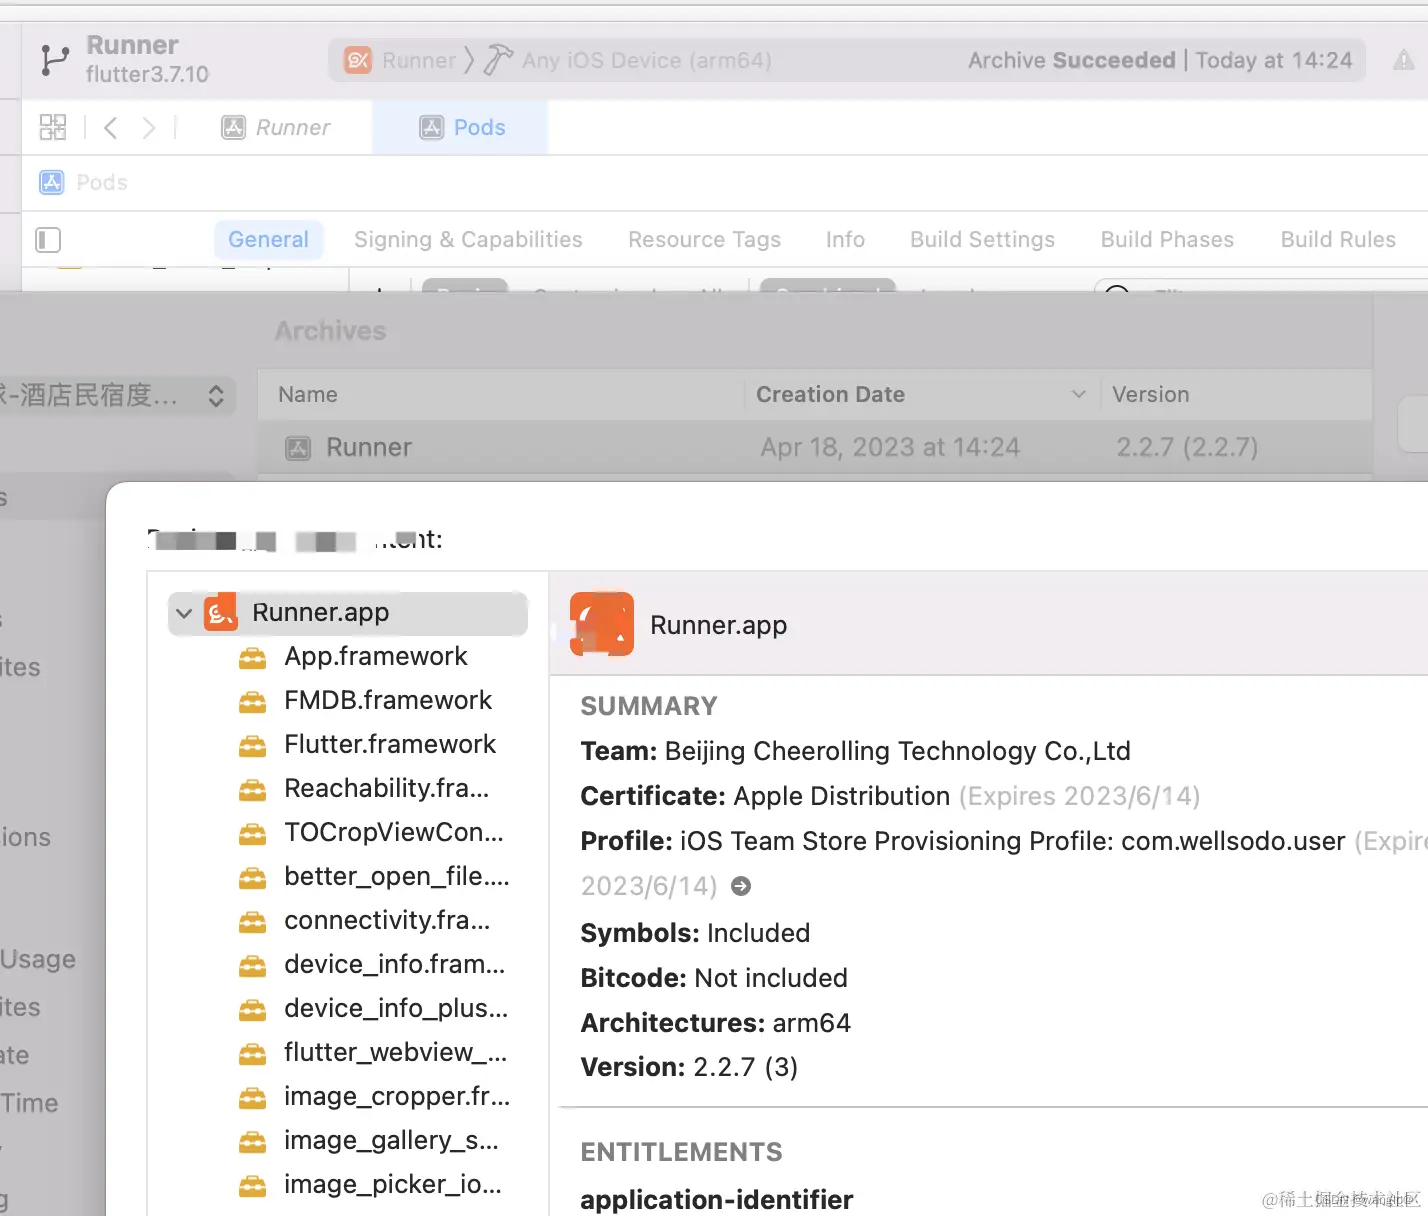
Task: Click the App.framework toolbox icon
Action: [253, 657]
